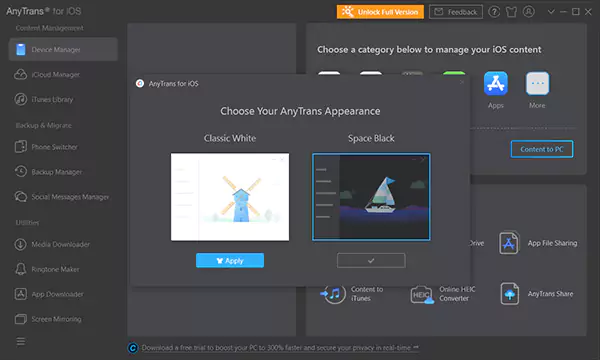Click the Screen Mirroring icon
The width and height of the screenshot is (600, 360).
pyautogui.click(x=20, y=319)
